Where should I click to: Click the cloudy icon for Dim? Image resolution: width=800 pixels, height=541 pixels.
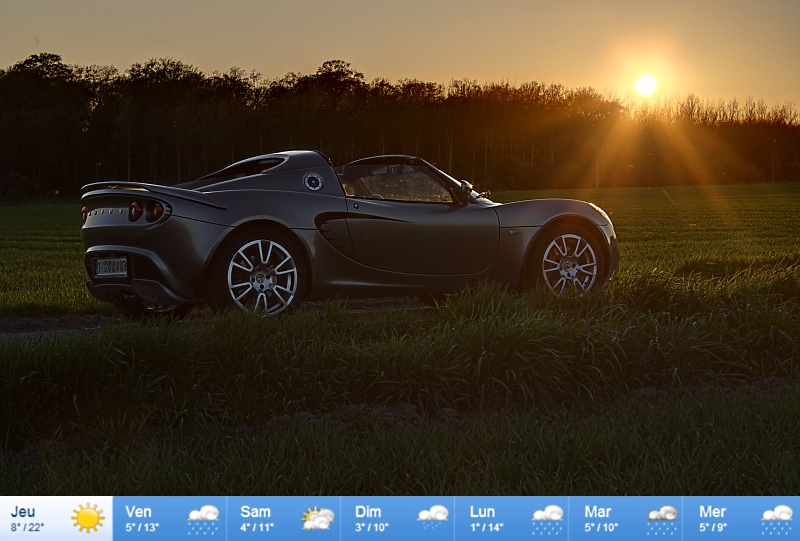tap(432, 518)
